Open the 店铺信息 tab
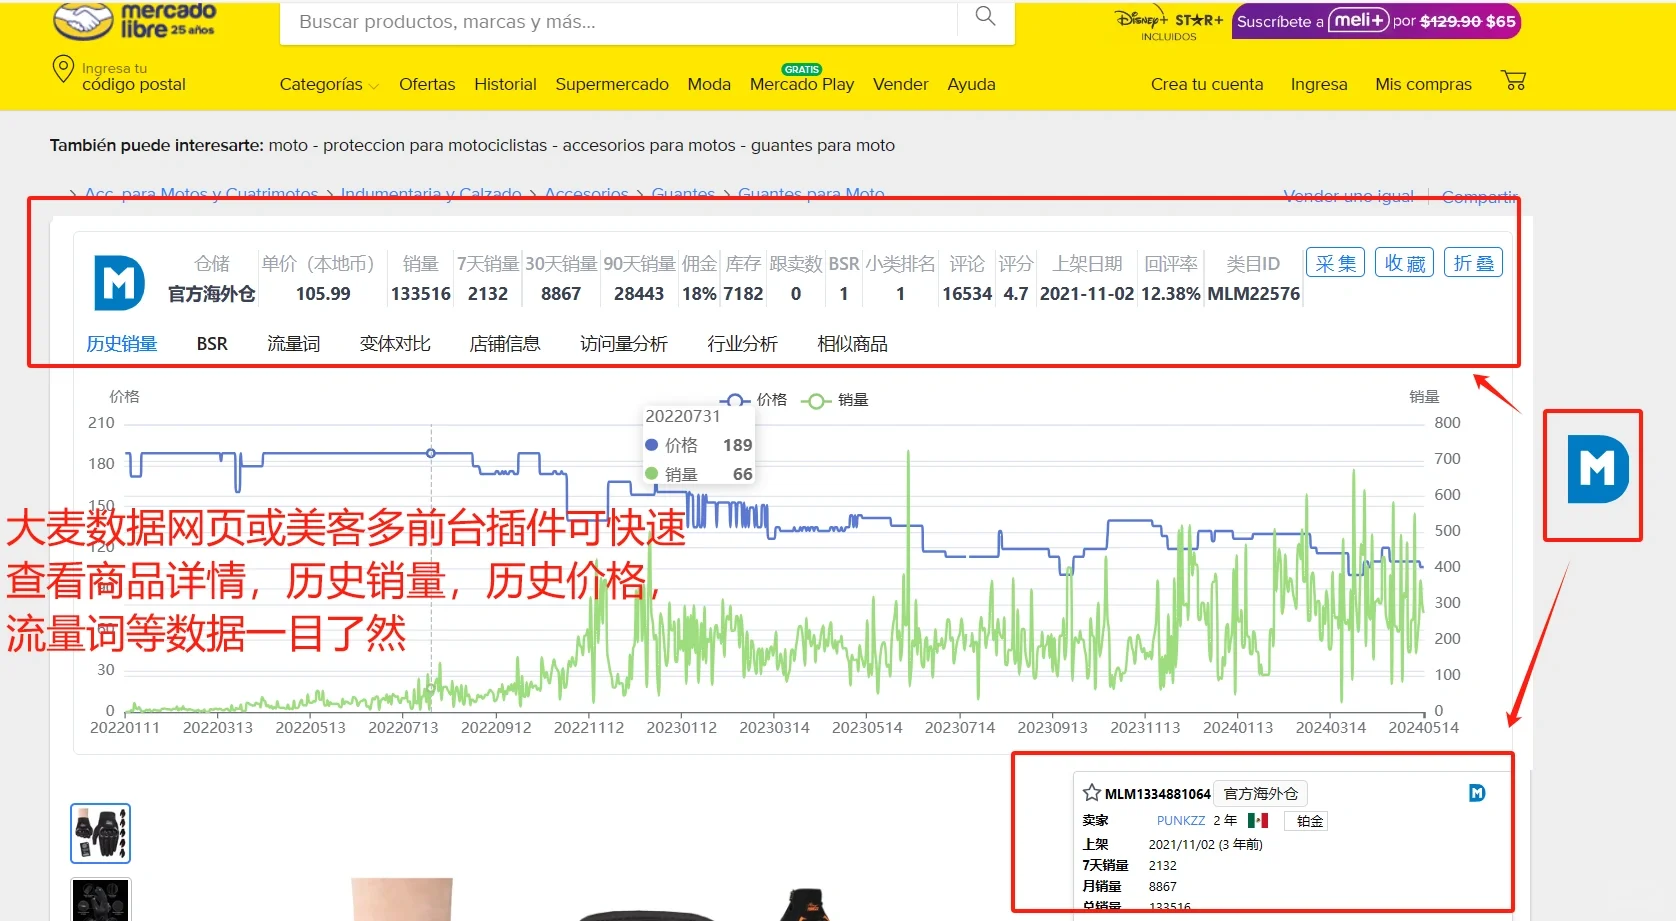This screenshot has height=921, width=1676. pyautogui.click(x=505, y=344)
